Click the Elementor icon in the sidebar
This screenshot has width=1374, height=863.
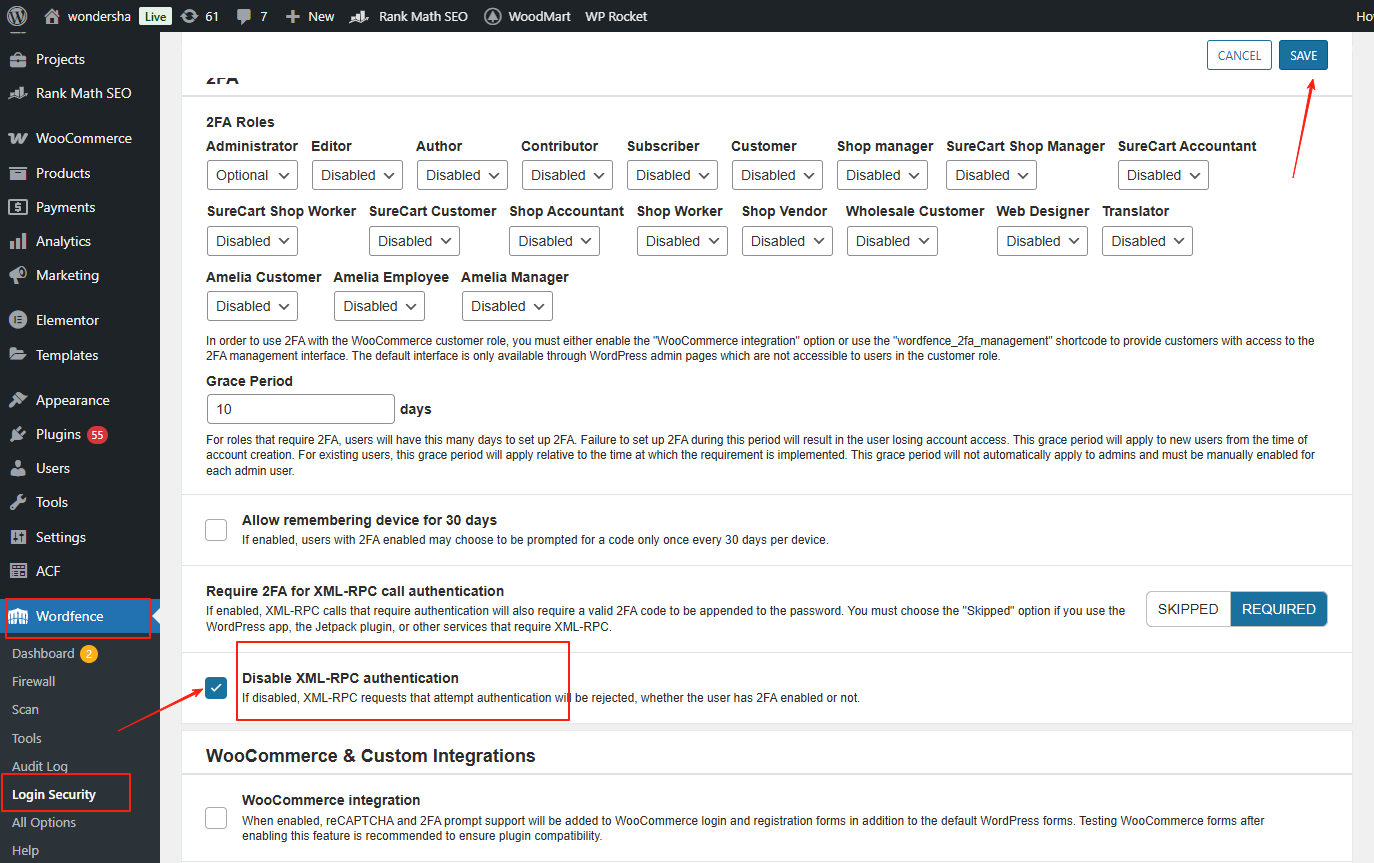click(x=17, y=320)
